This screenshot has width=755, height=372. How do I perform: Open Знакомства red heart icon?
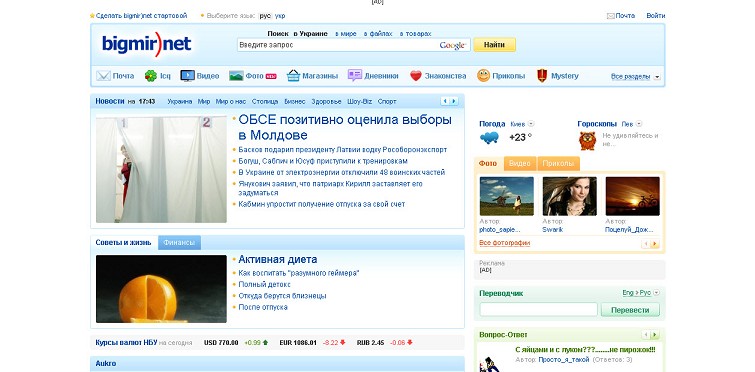point(416,76)
